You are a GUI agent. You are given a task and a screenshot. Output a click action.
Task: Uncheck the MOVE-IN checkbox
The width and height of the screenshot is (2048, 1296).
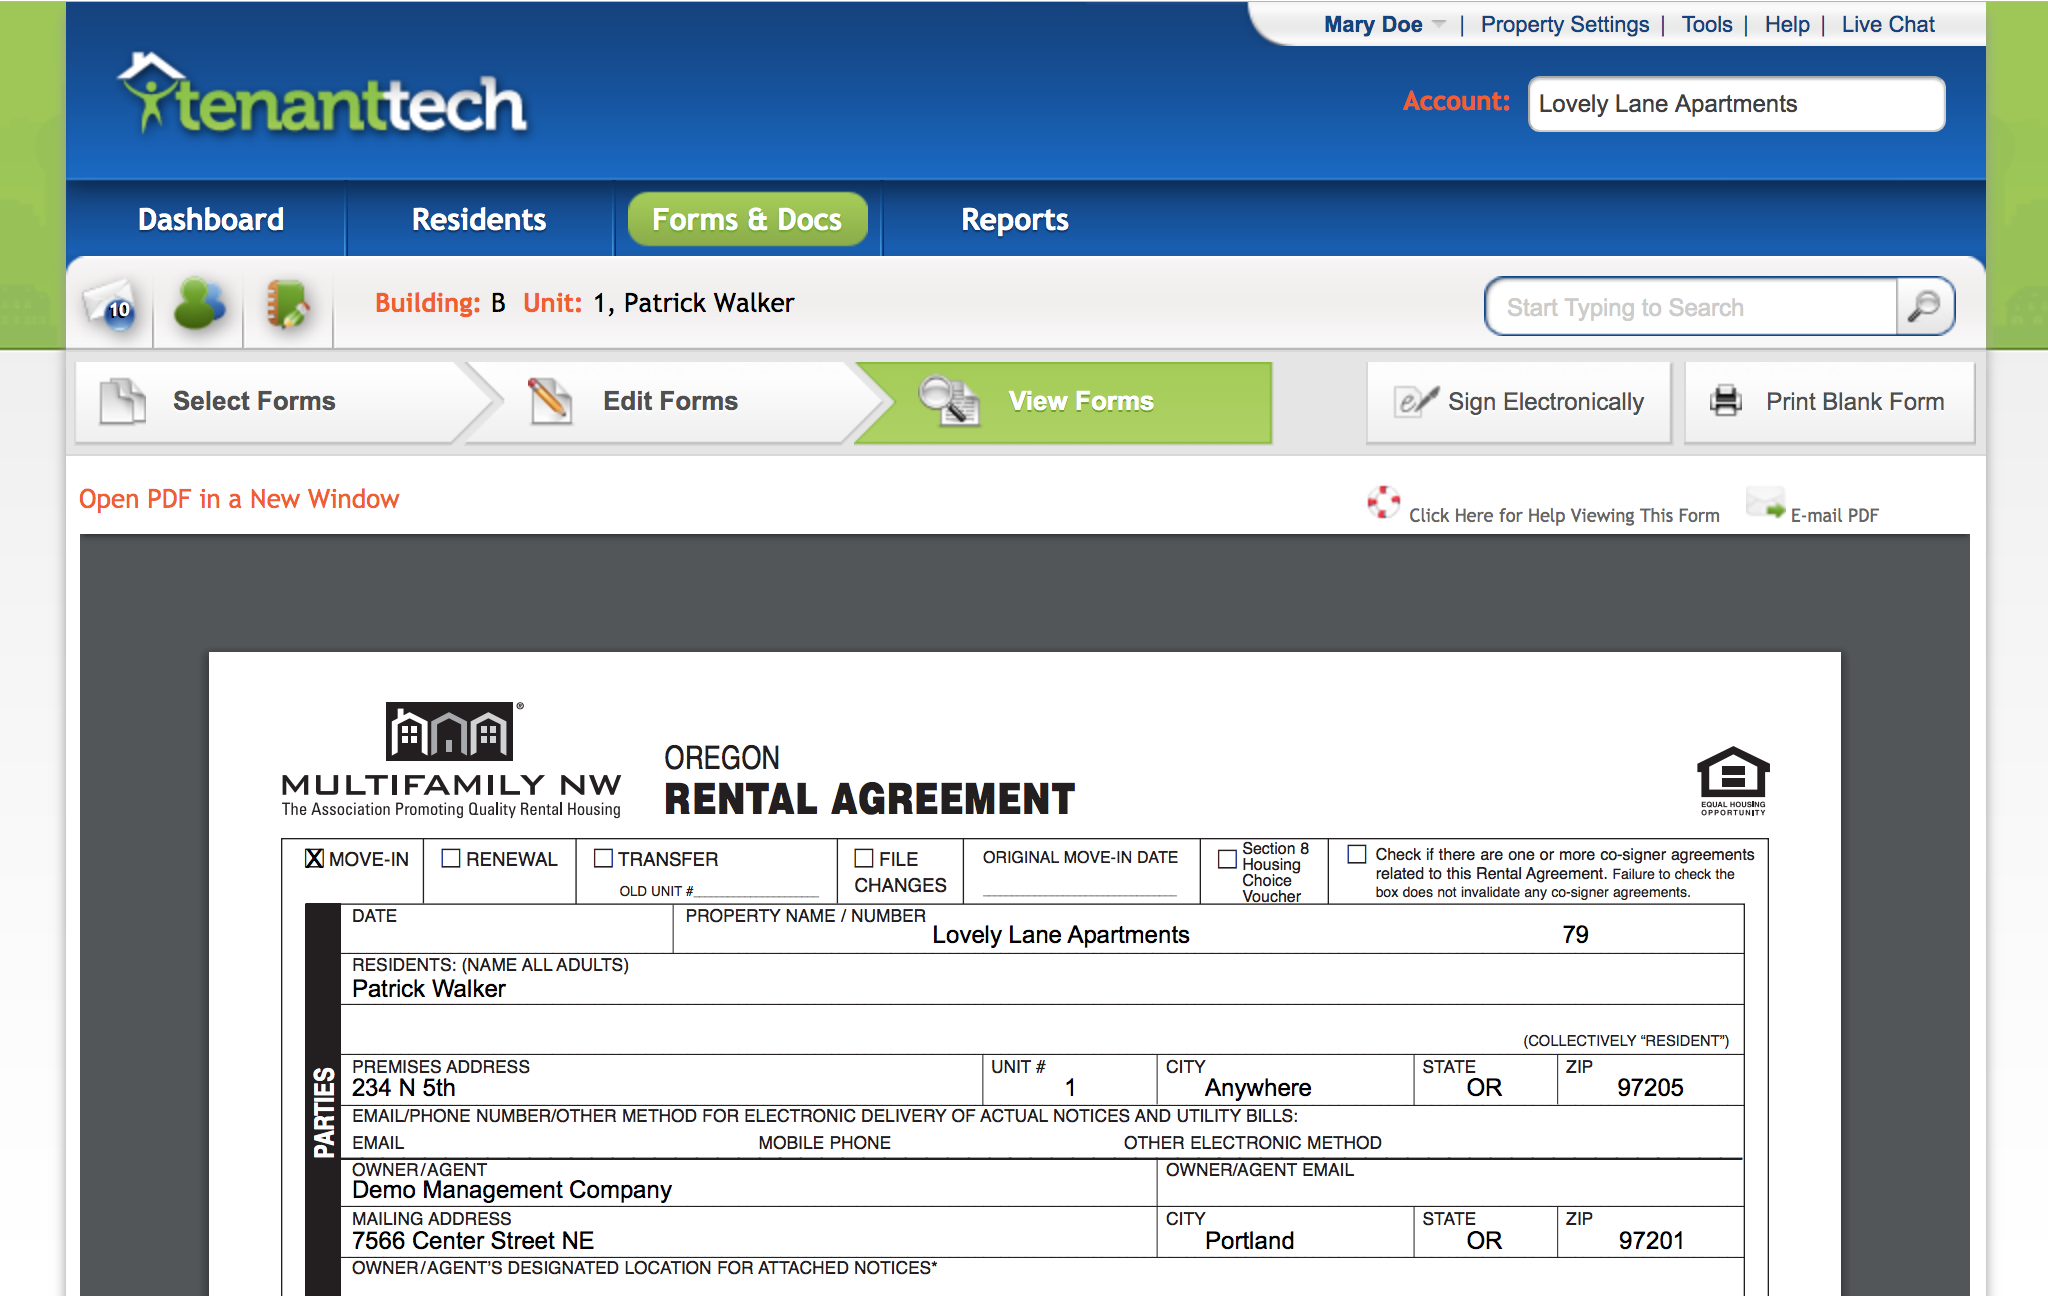(x=314, y=859)
